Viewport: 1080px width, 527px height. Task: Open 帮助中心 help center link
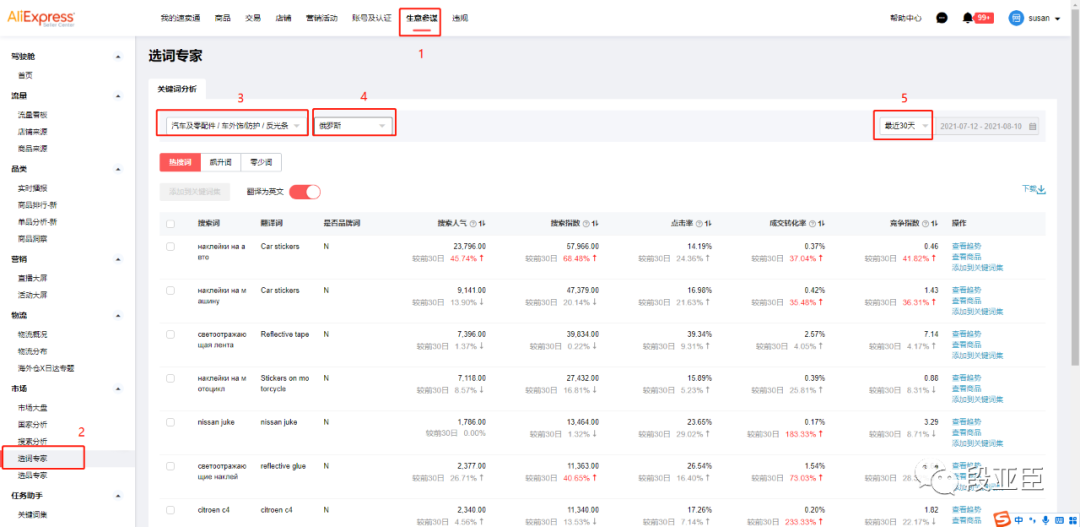point(906,19)
